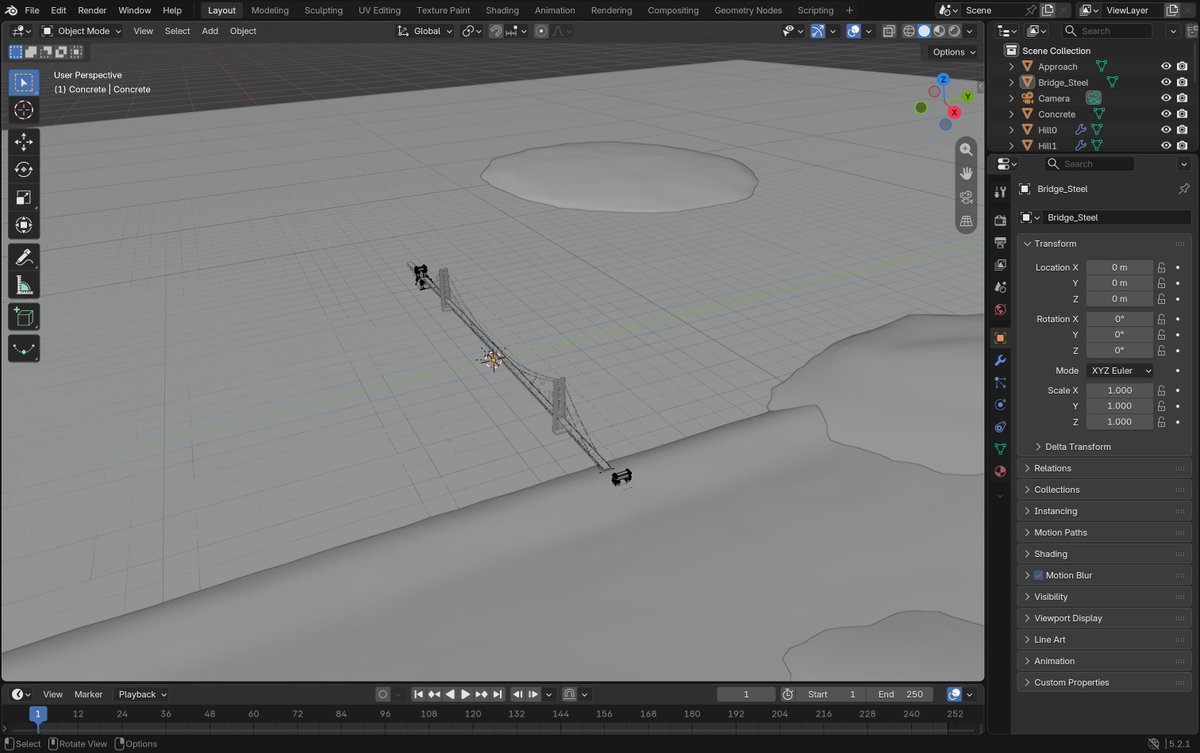Open the World properties tab
Screen dimensions: 1200x753
tap(1000, 309)
